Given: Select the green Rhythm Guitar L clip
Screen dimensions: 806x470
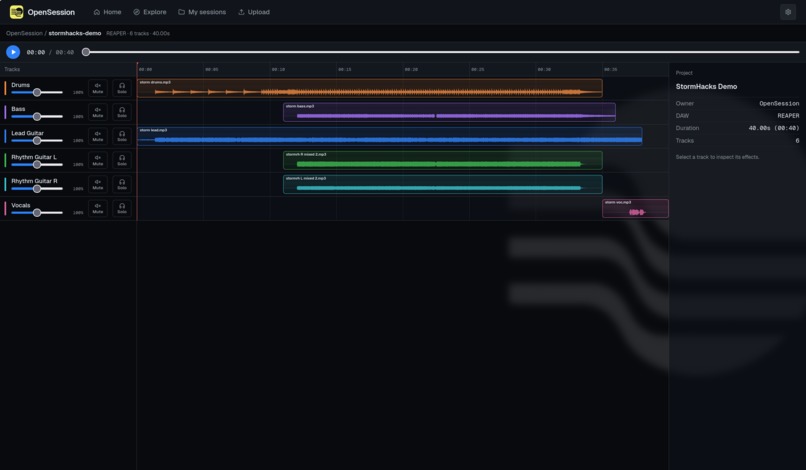Looking at the screenshot, I should pos(443,160).
